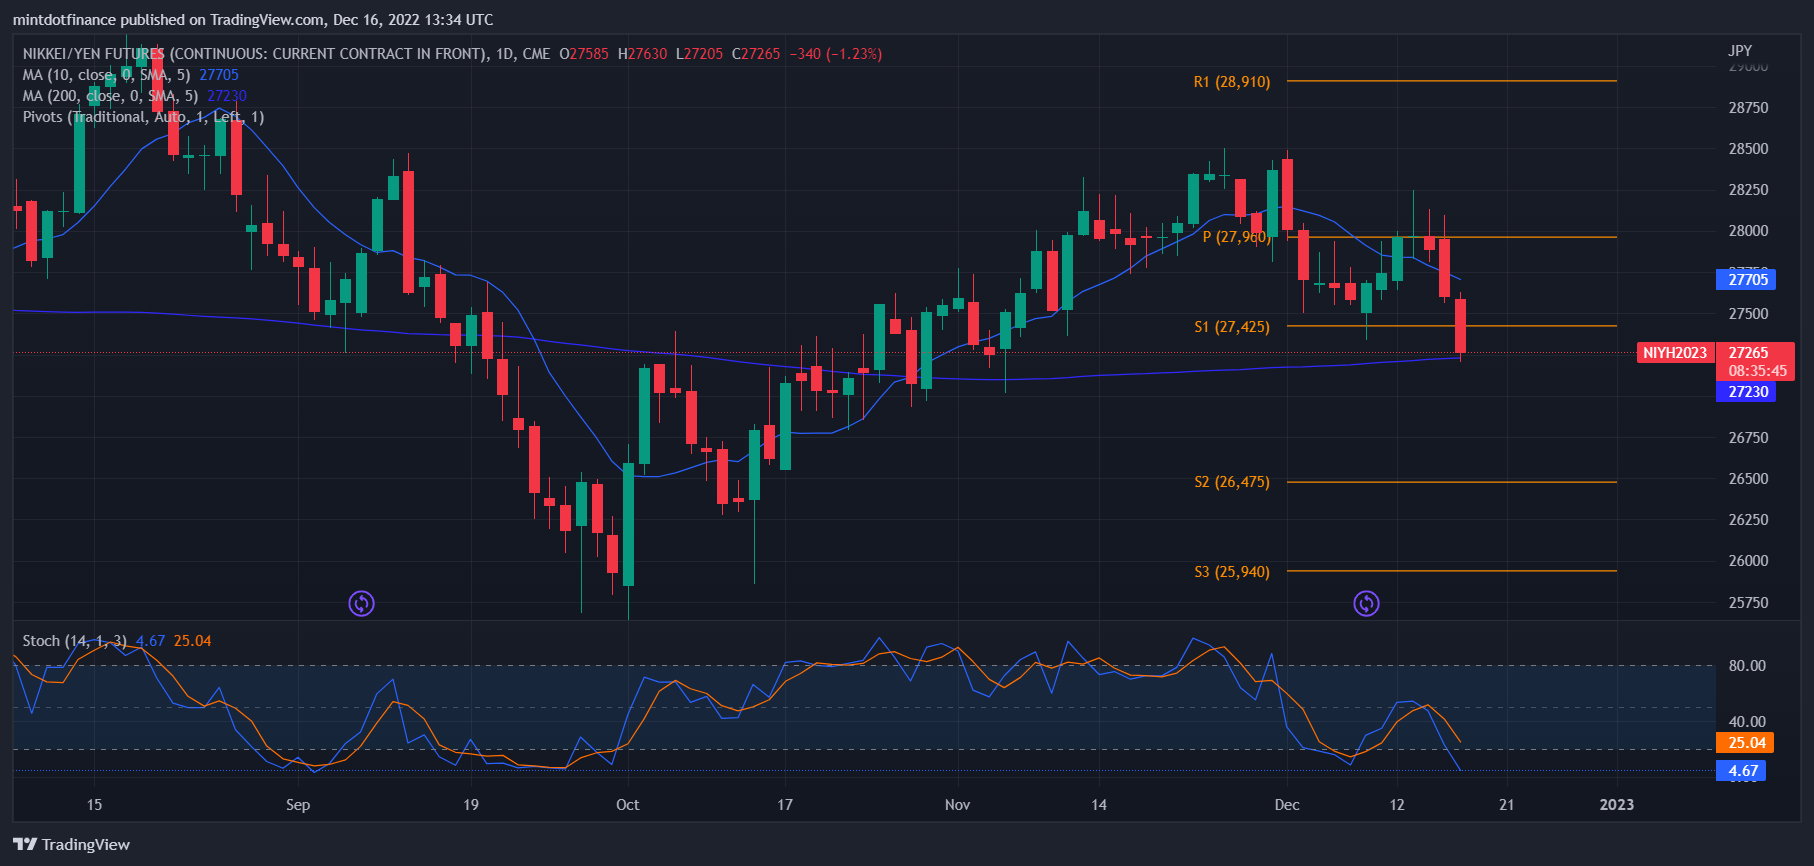1814x866 pixels.
Task: Click the contract roll icon near December
Action: (x=1366, y=603)
